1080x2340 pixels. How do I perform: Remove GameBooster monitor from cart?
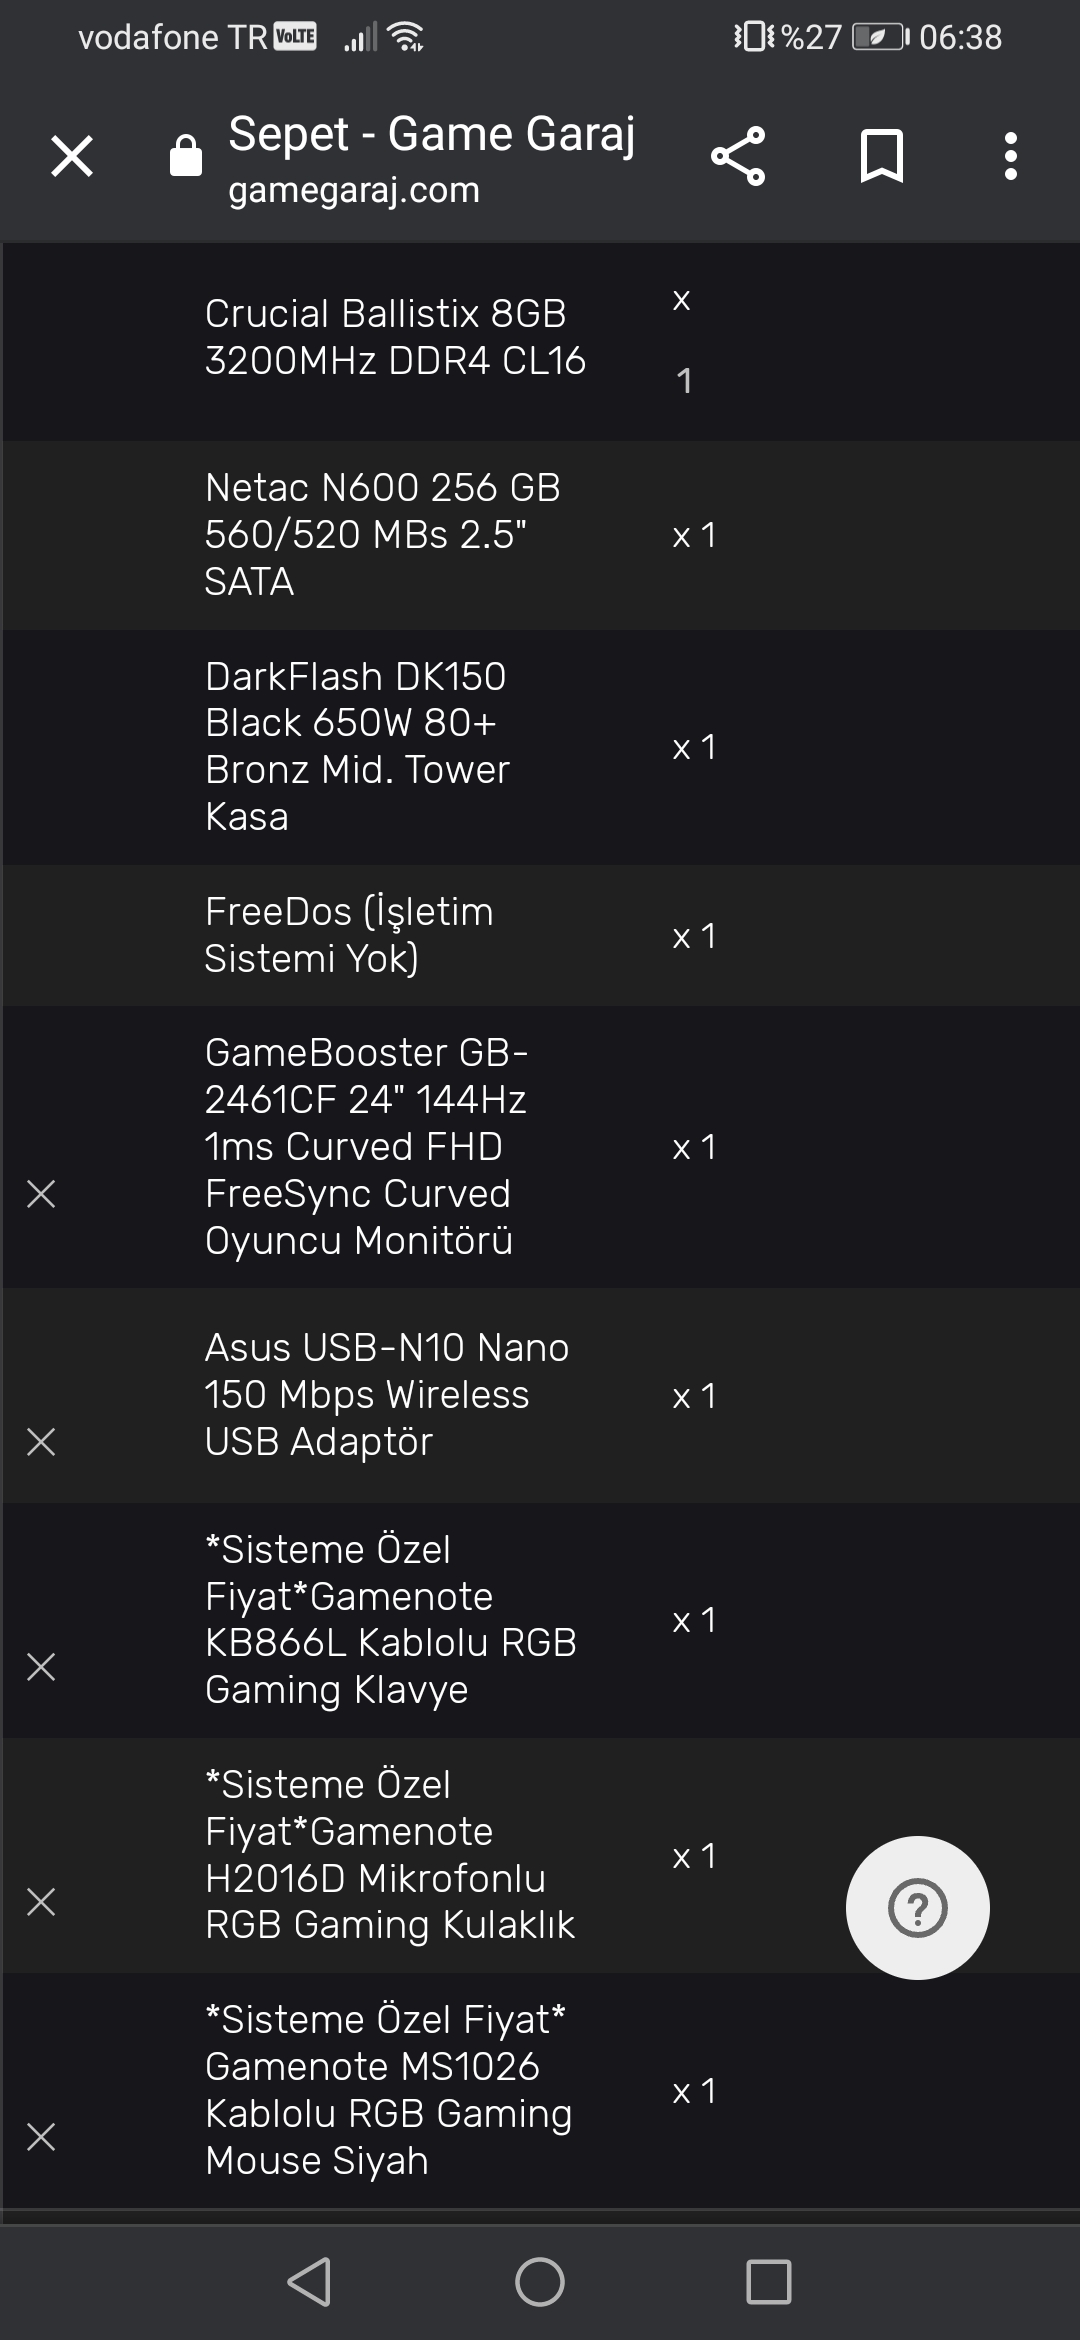(41, 1194)
